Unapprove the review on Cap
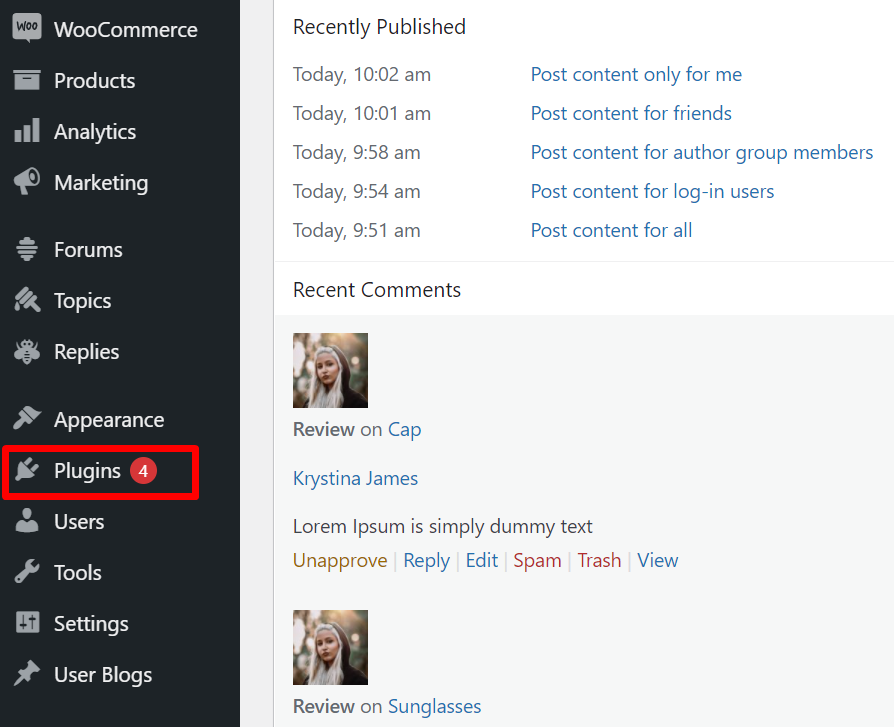Image resolution: width=894 pixels, height=727 pixels. pyautogui.click(x=340, y=560)
